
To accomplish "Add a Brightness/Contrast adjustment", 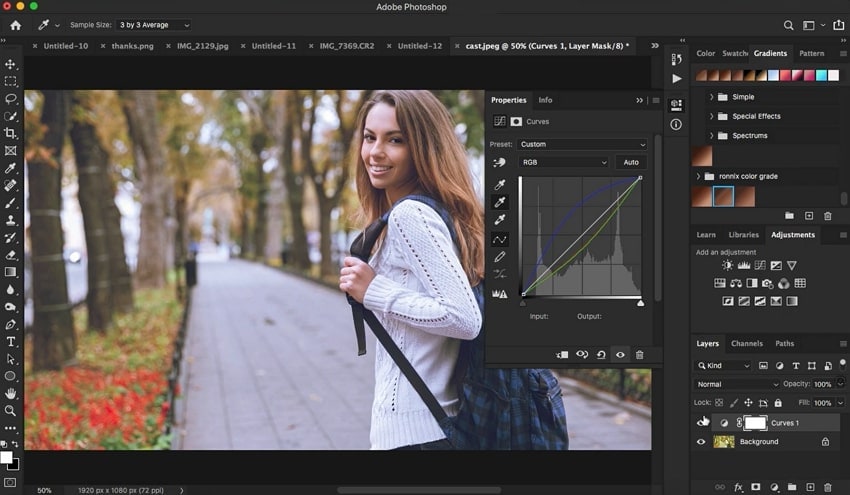I will pos(727,265).
